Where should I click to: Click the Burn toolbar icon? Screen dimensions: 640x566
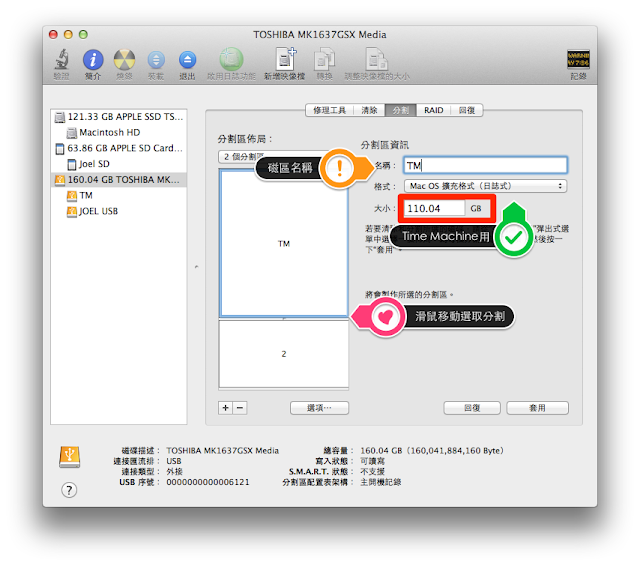124,60
